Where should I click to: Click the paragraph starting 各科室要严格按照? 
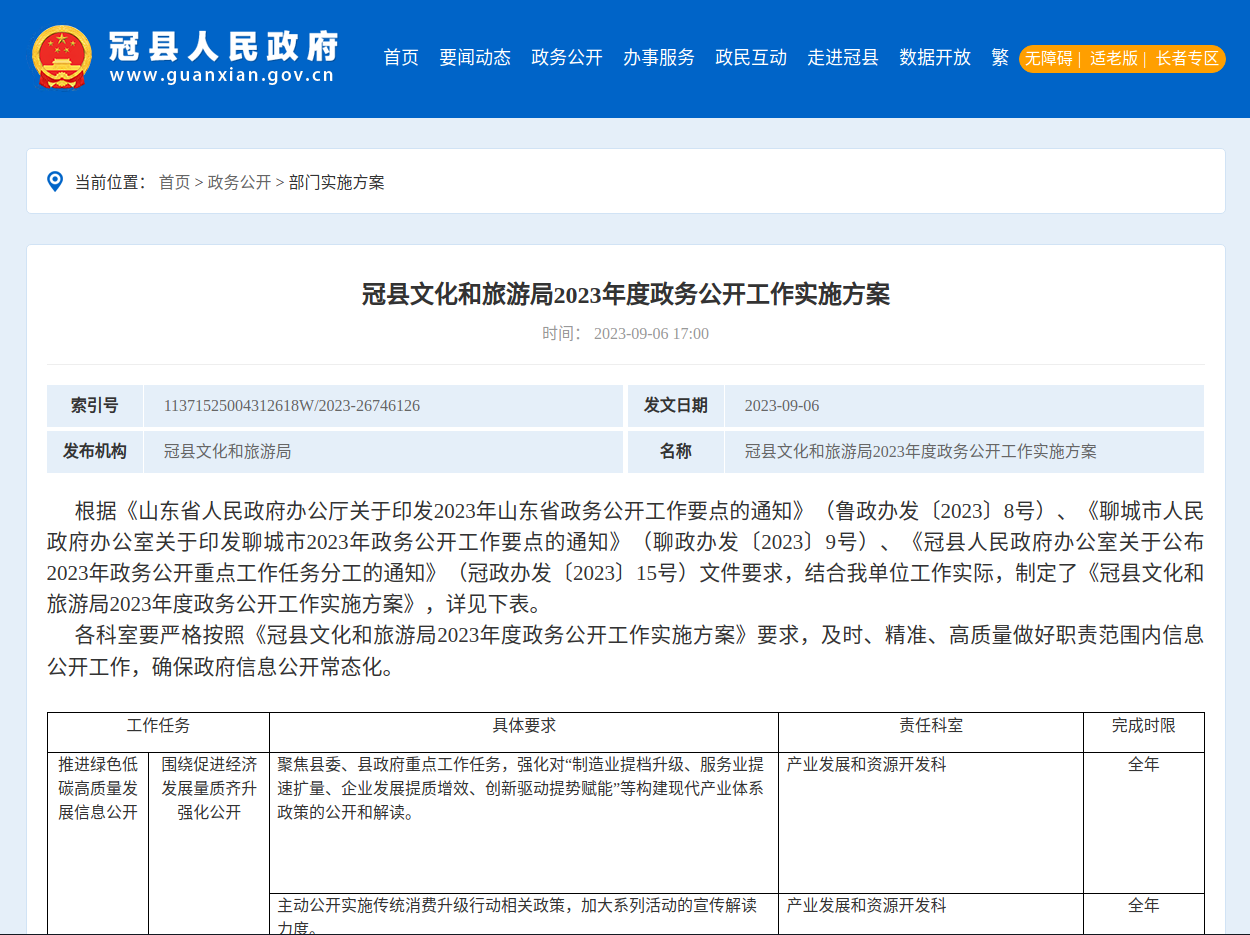point(625,651)
